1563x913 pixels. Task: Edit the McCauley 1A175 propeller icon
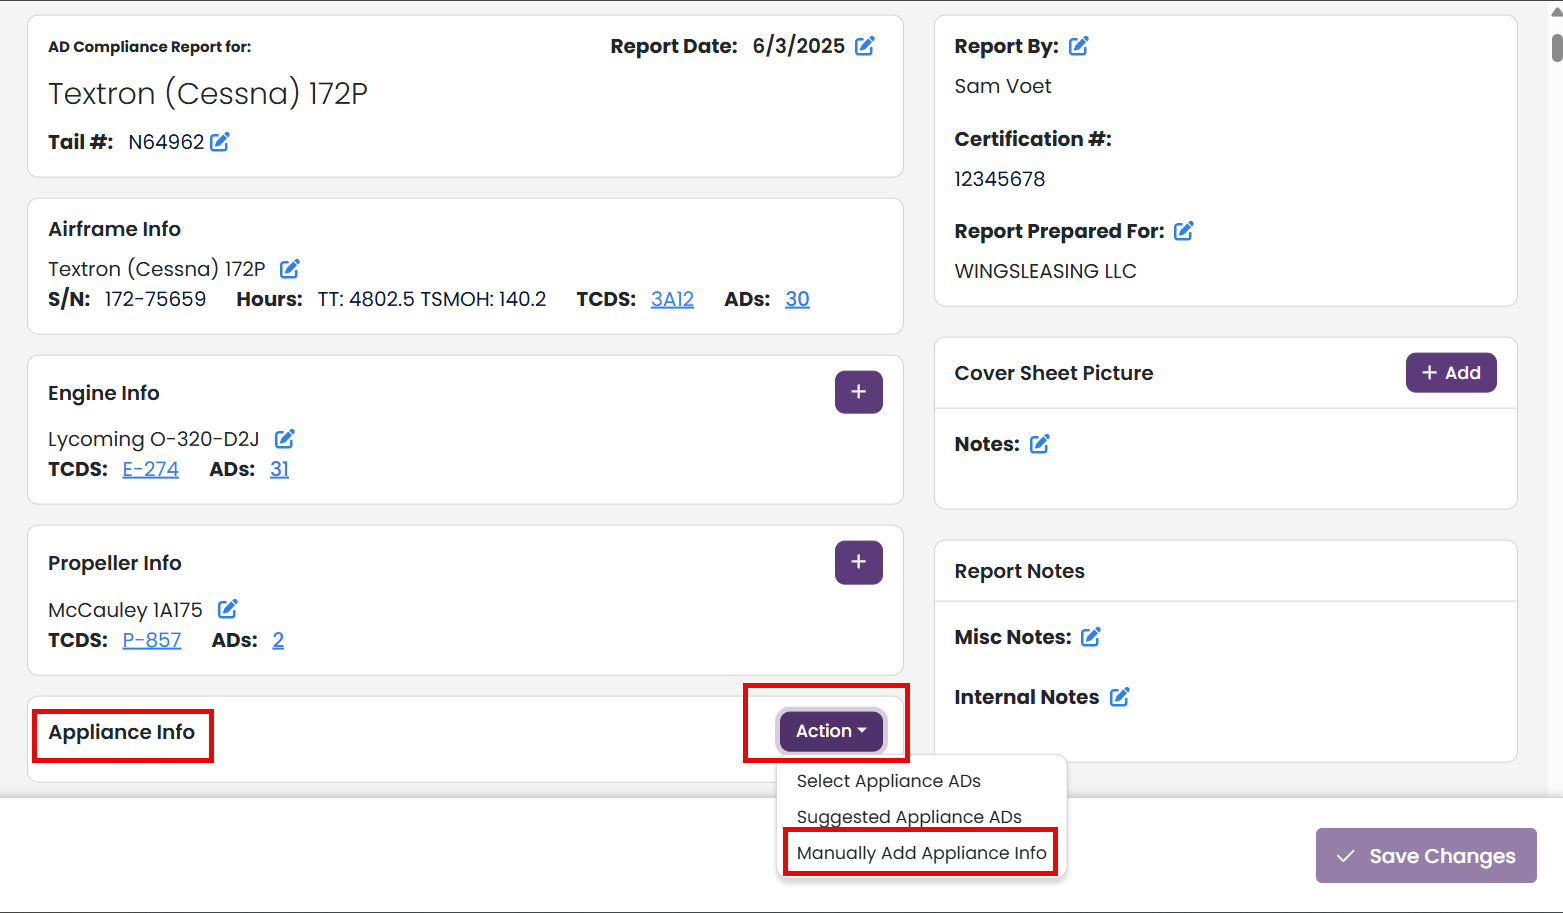(228, 609)
